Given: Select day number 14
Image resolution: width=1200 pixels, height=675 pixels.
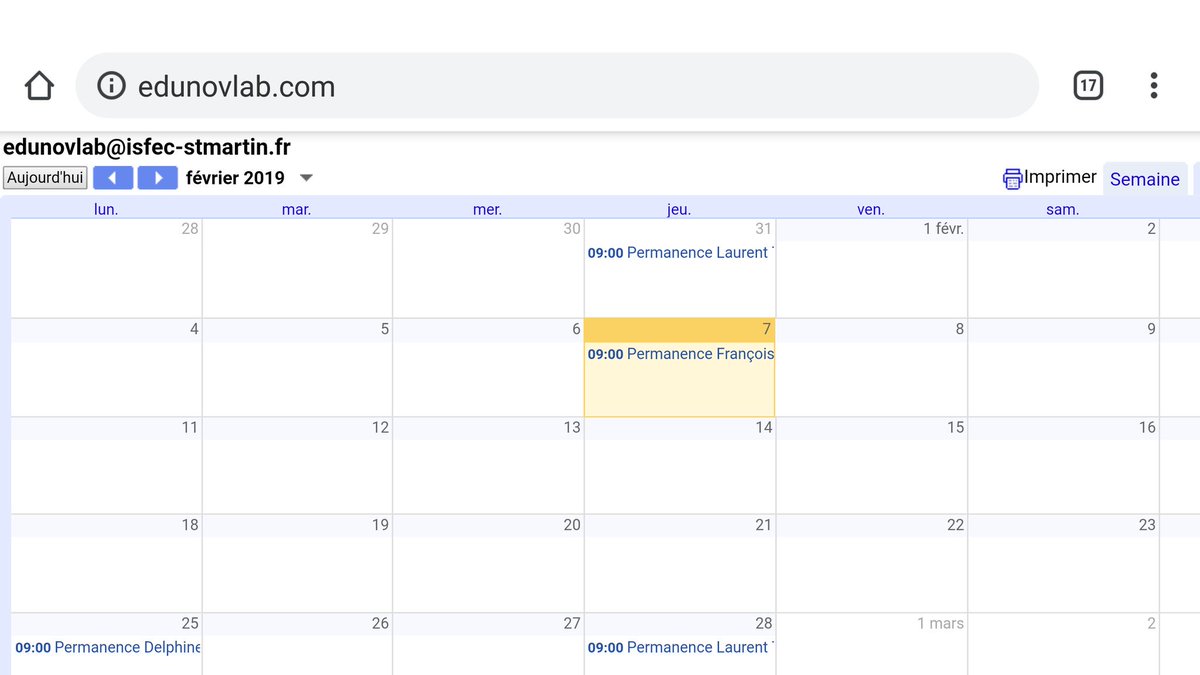Looking at the screenshot, I should pos(764,427).
